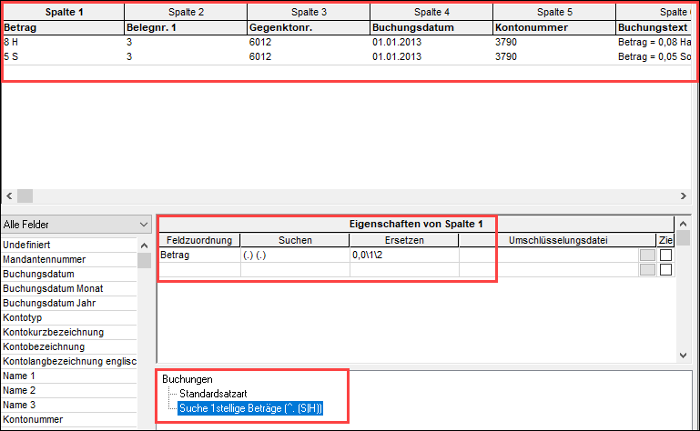This screenshot has height=431, width=700.
Task: Select Name 1 in the field list
Action: [69, 376]
